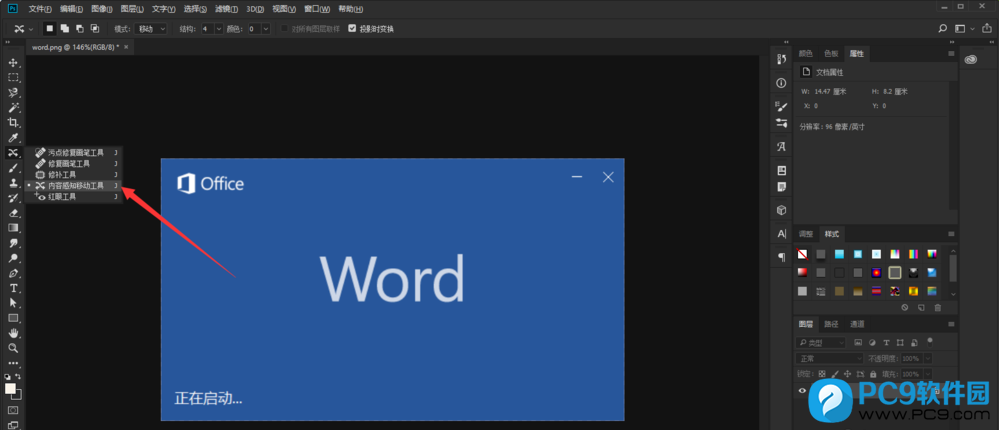Enable 对所有图层取样 checkbox
This screenshot has height=430, width=999.
click(x=284, y=29)
